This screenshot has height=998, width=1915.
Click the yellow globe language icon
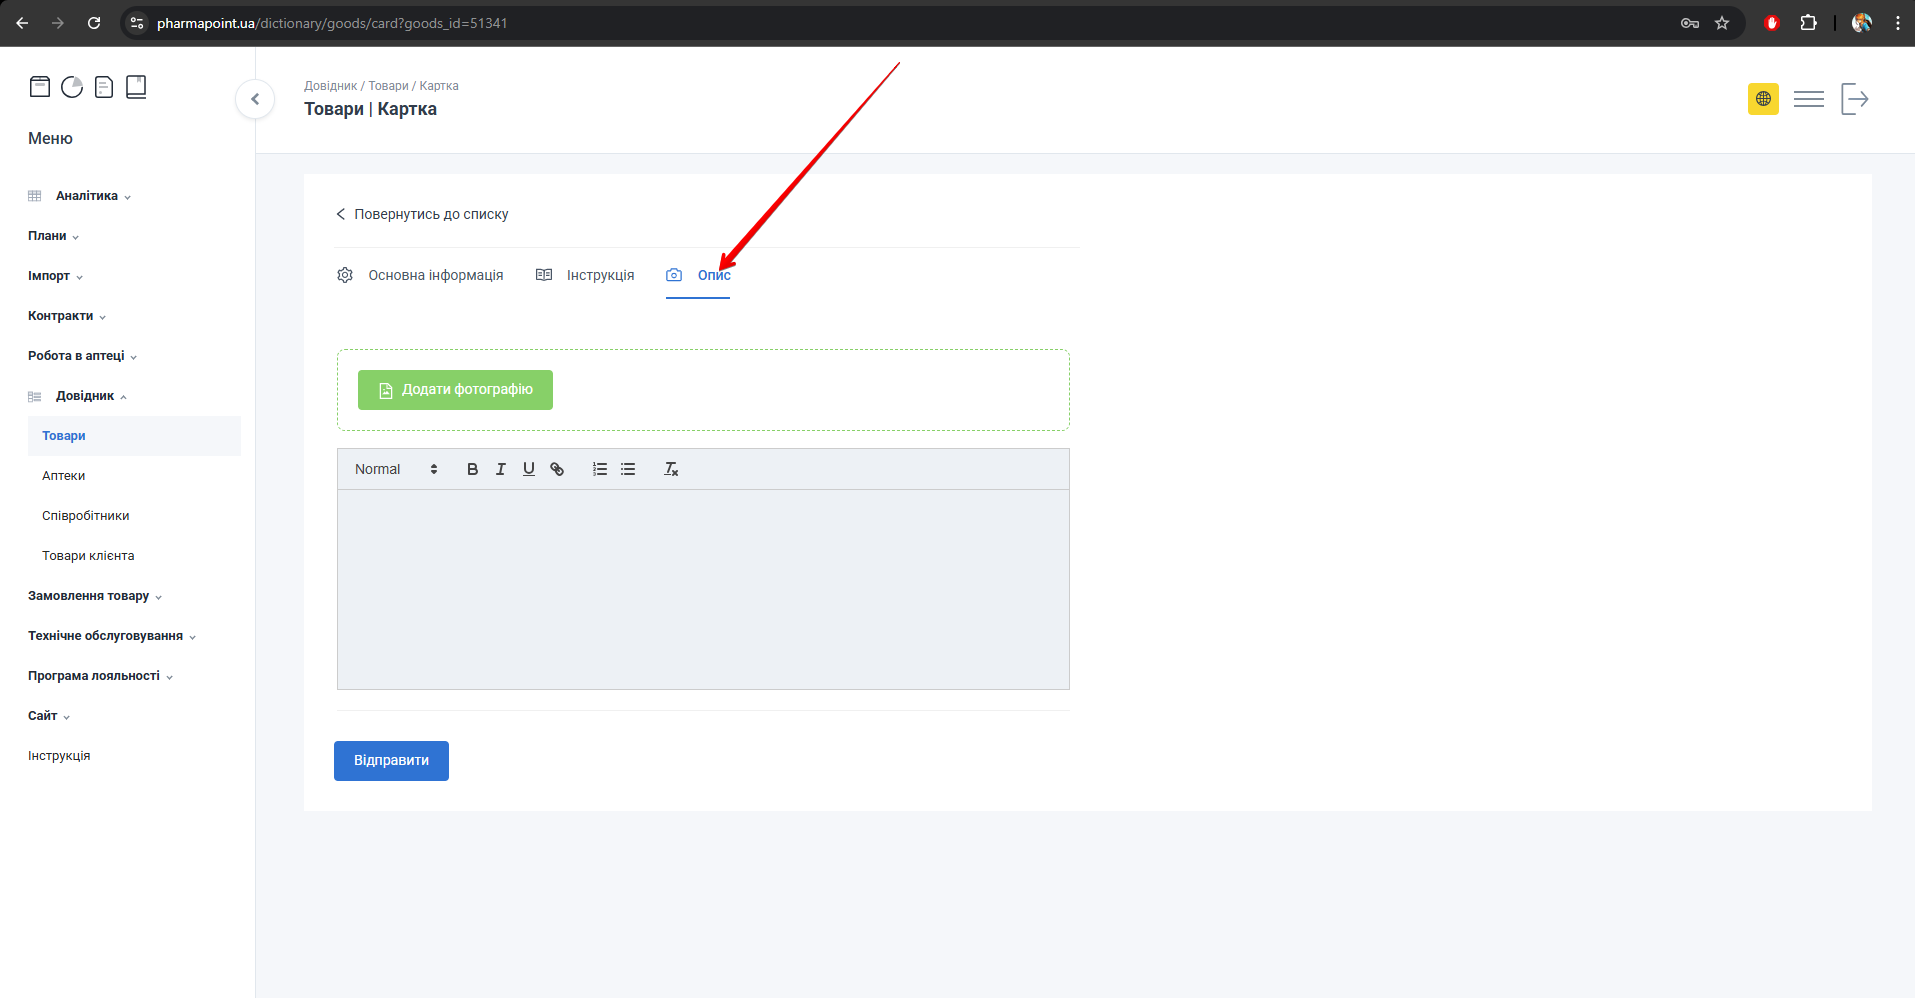click(x=1763, y=99)
